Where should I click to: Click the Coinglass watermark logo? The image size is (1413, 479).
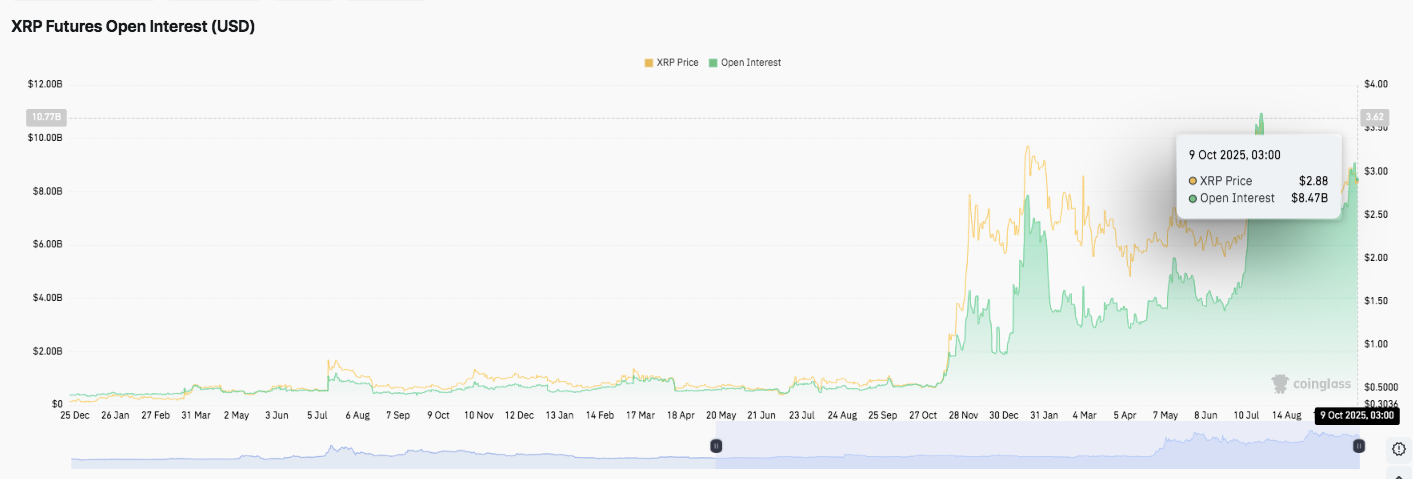coord(1310,383)
